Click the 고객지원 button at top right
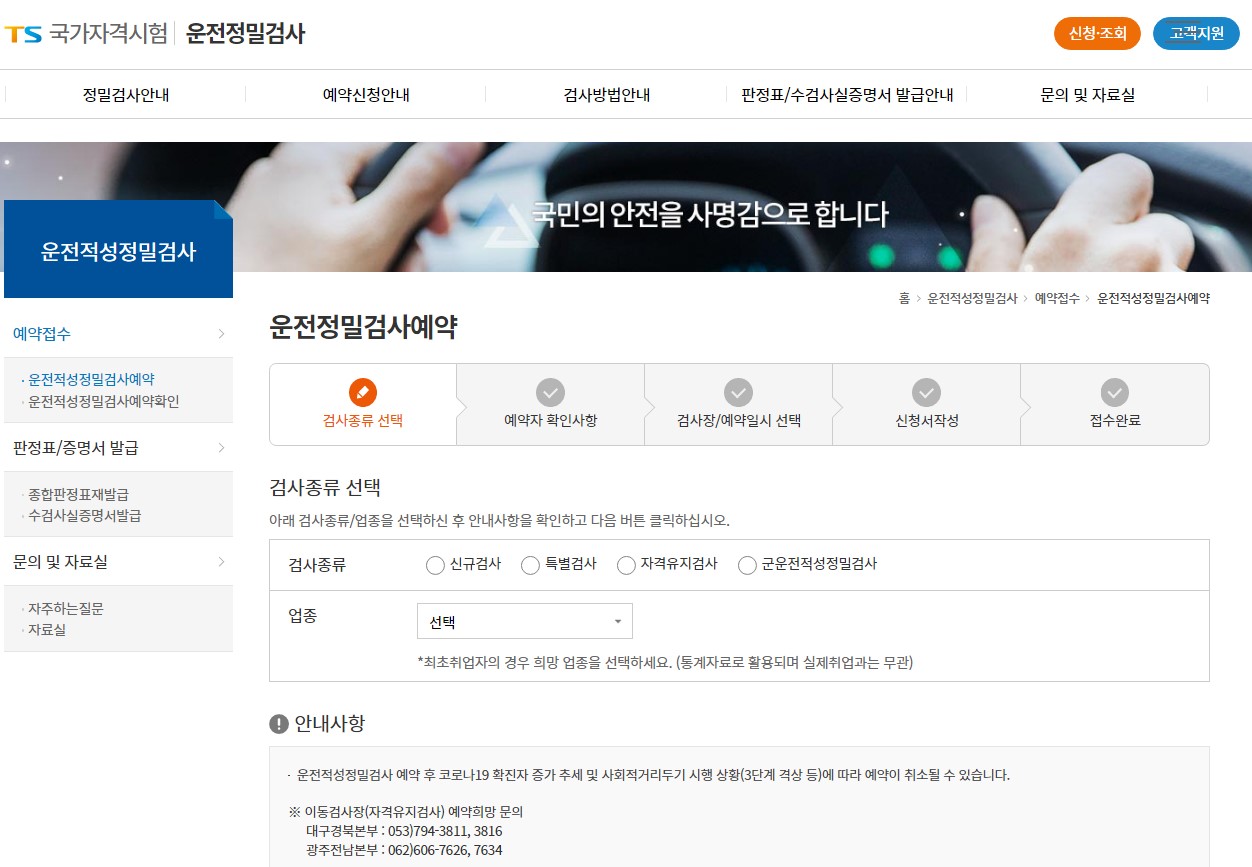This screenshot has width=1252, height=867. 1196,33
